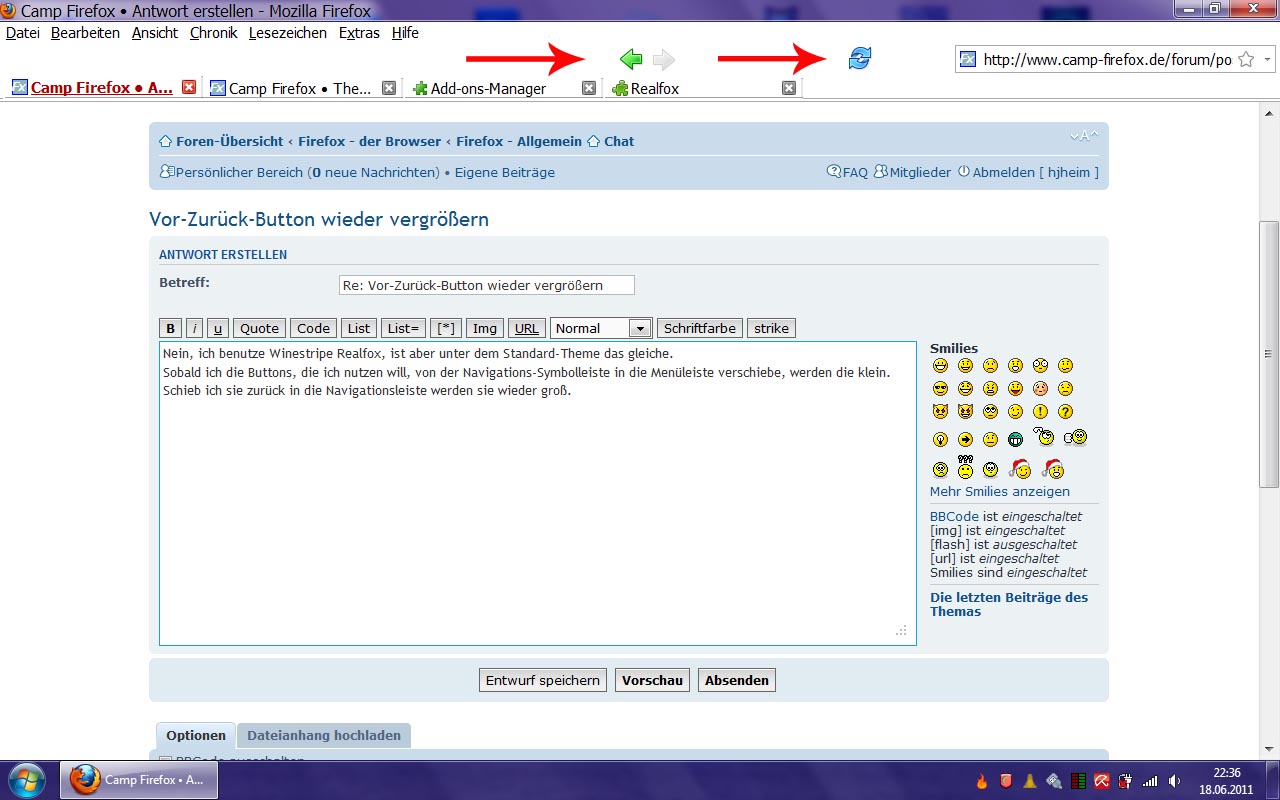Apply bold with the B button
This screenshot has width=1280, height=800.
[170, 328]
